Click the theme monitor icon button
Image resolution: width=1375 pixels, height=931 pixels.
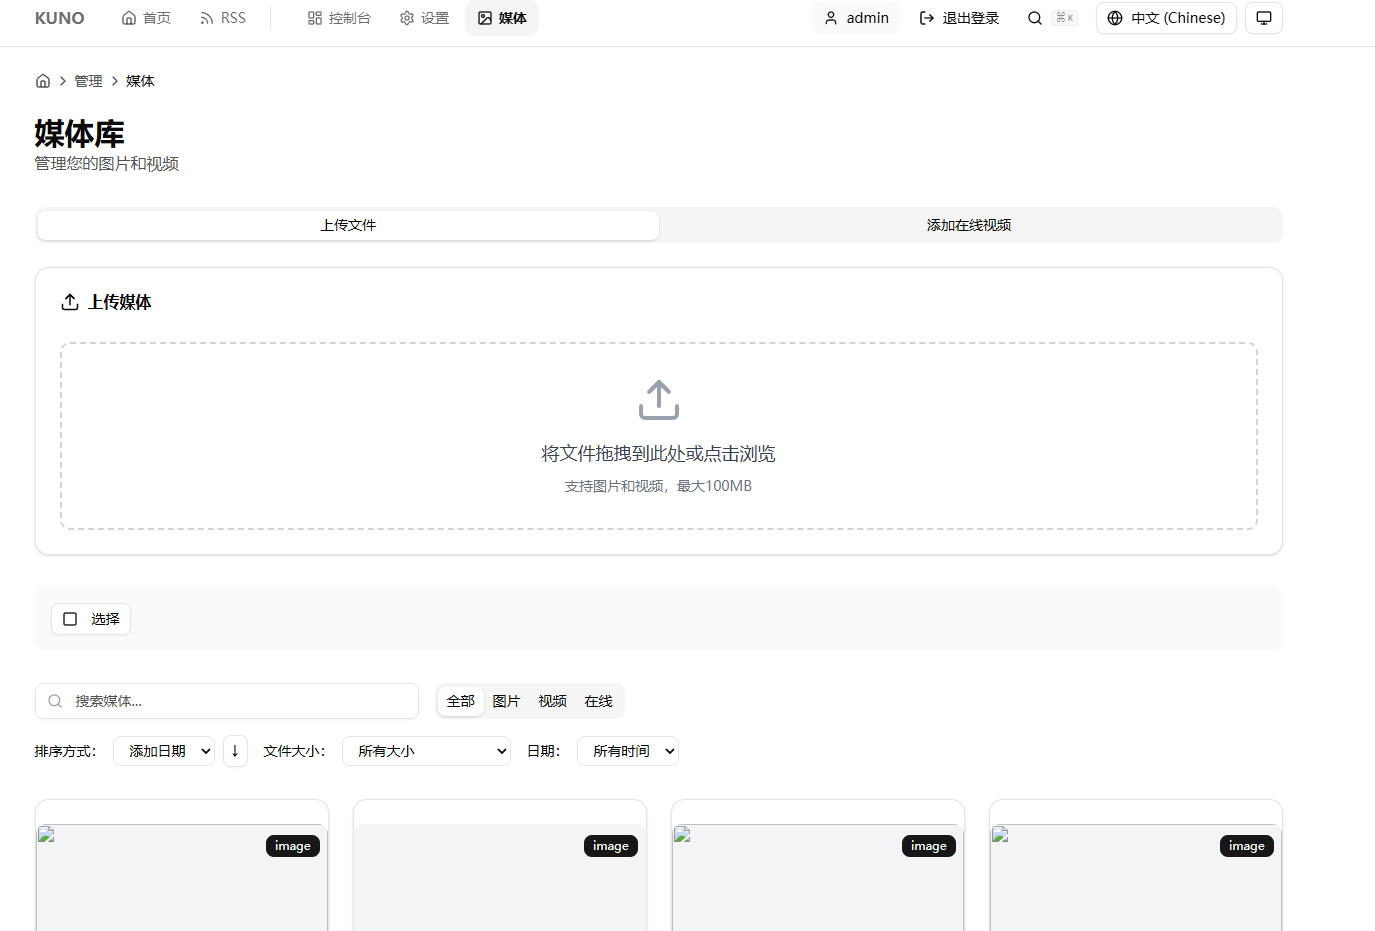pyautogui.click(x=1264, y=18)
